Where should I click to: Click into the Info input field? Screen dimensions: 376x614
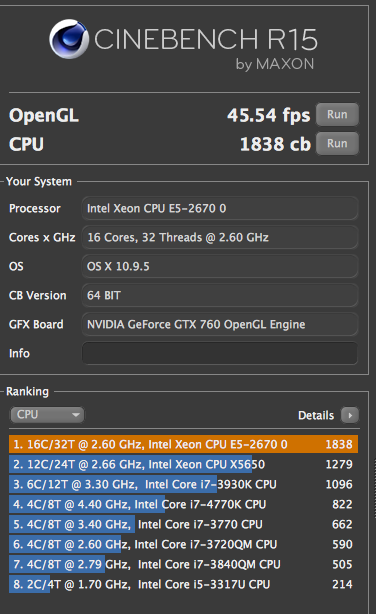220,353
